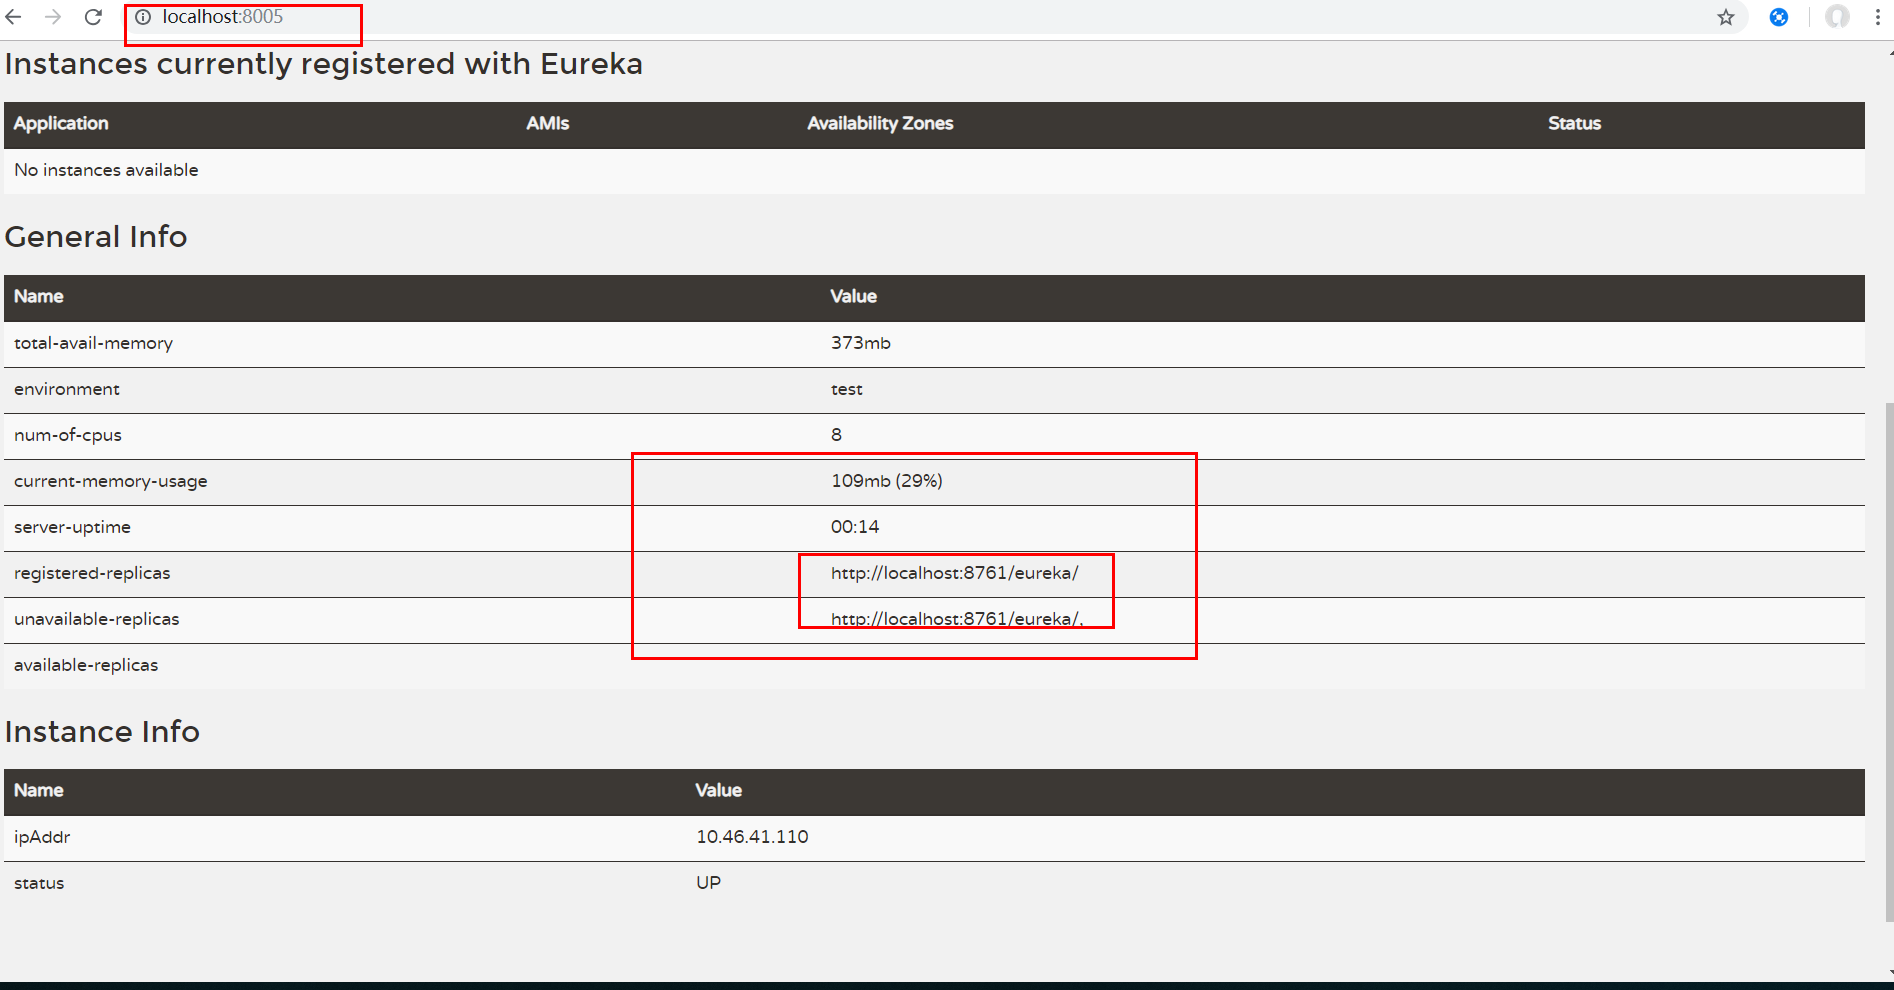Click the General Info heading

tap(96, 237)
